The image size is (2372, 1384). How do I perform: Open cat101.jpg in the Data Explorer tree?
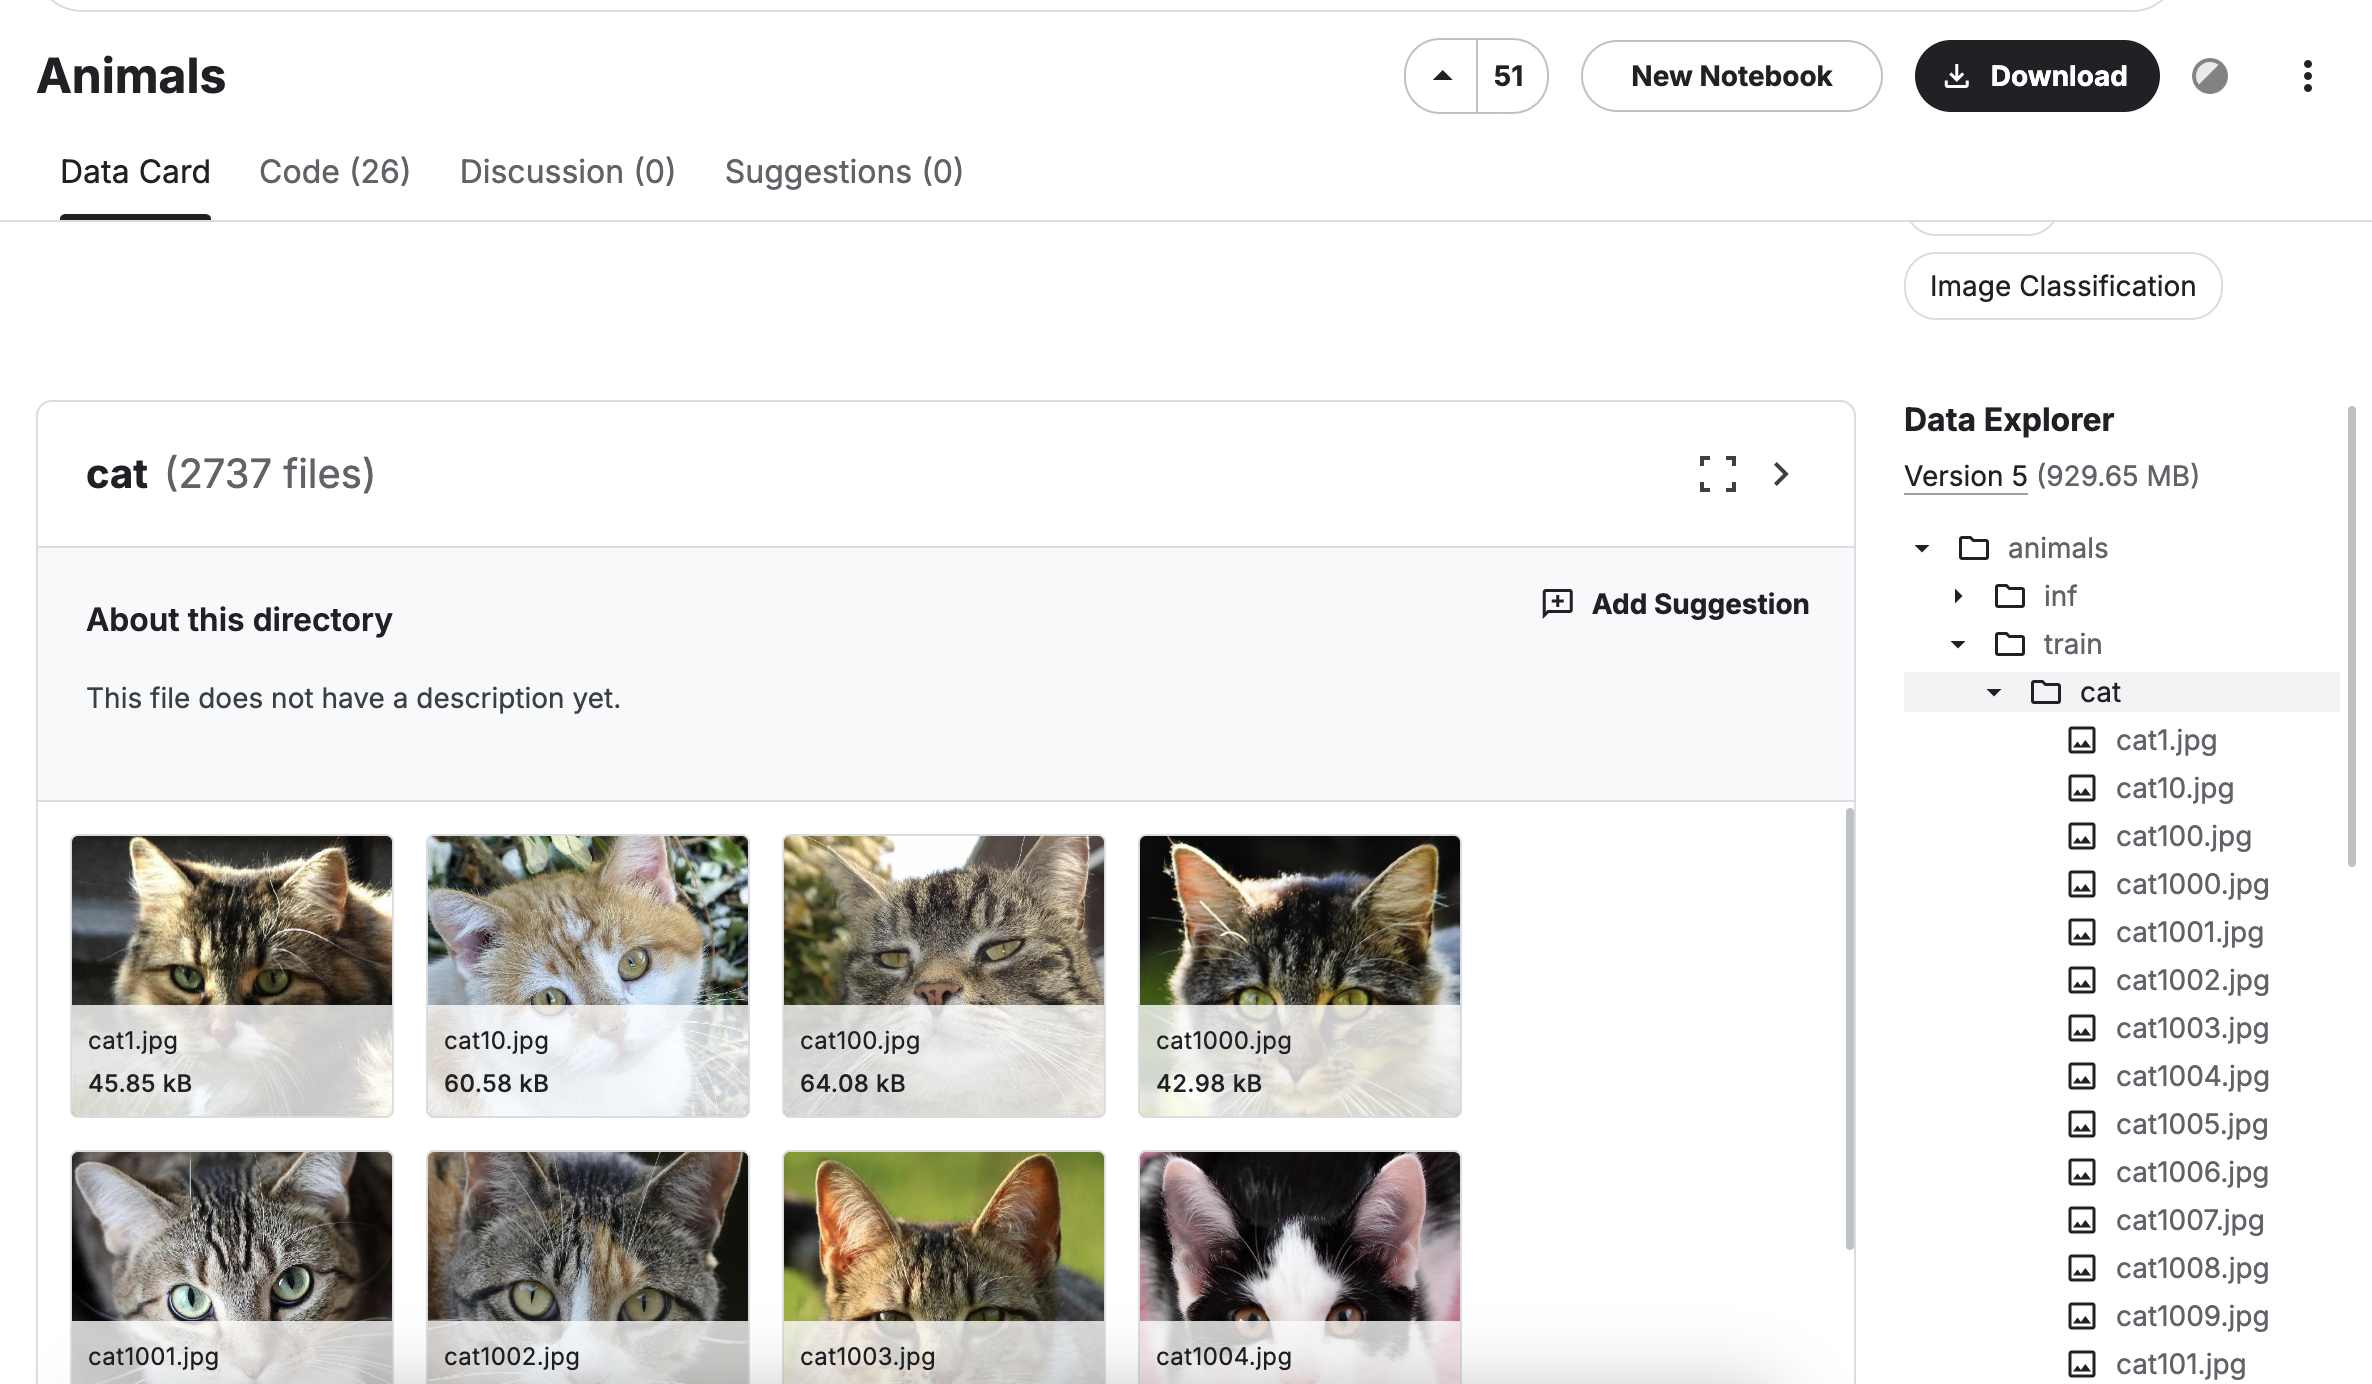click(2180, 1364)
